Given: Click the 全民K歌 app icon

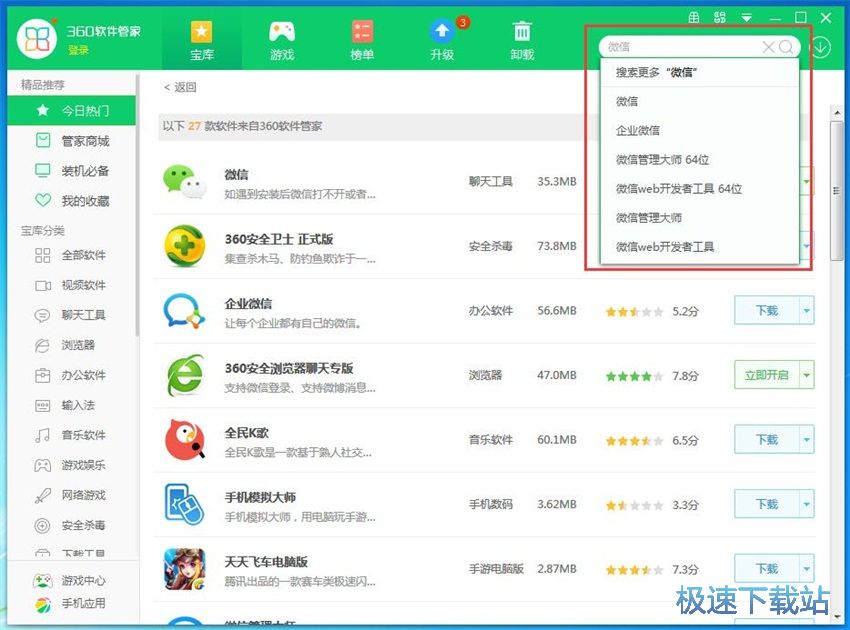Looking at the screenshot, I should pyautogui.click(x=185, y=440).
